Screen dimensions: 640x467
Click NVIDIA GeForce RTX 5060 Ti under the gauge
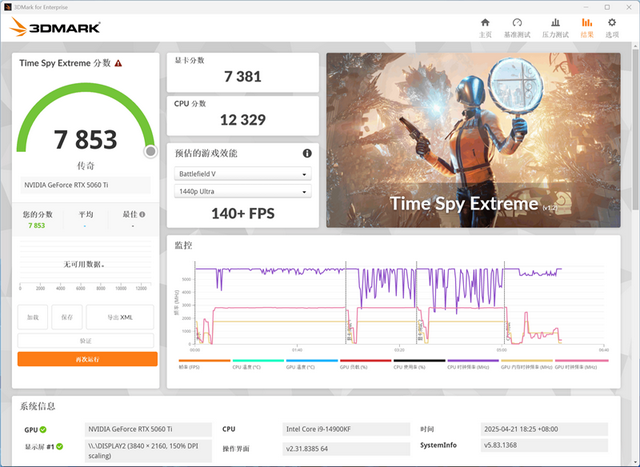[x=86, y=185]
